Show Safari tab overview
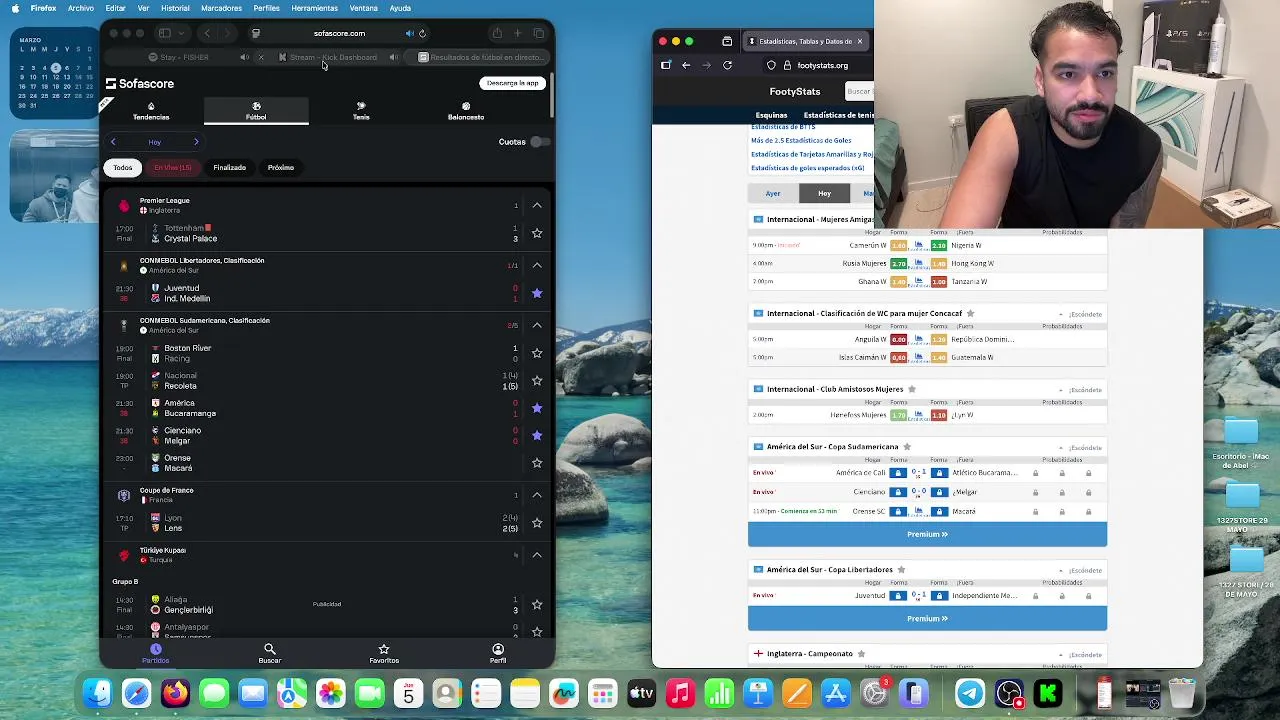1280x720 pixels. tap(538, 33)
